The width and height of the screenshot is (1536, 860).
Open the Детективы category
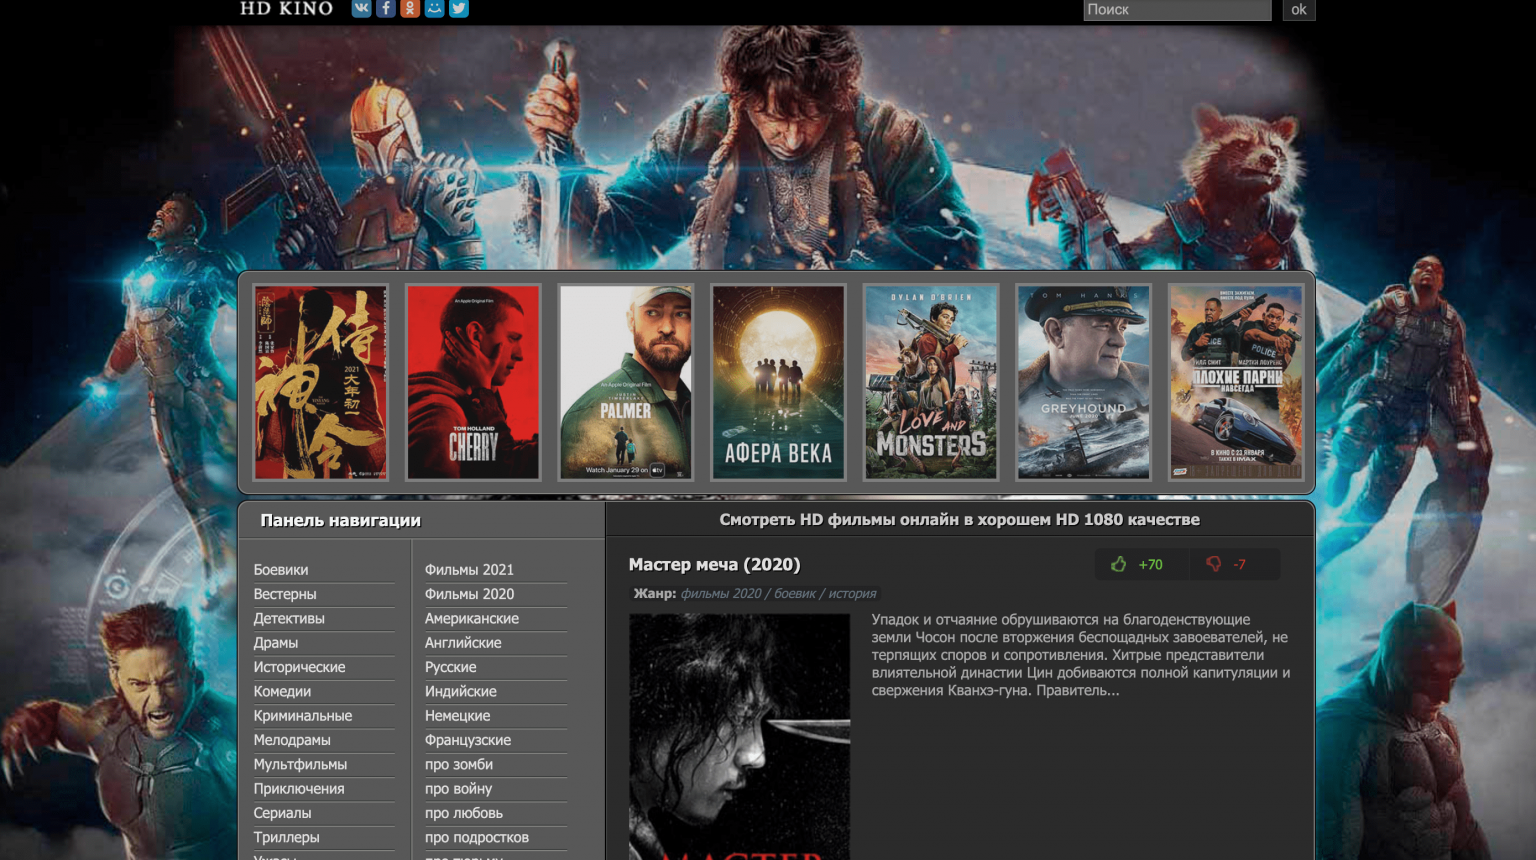coord(289,618)
